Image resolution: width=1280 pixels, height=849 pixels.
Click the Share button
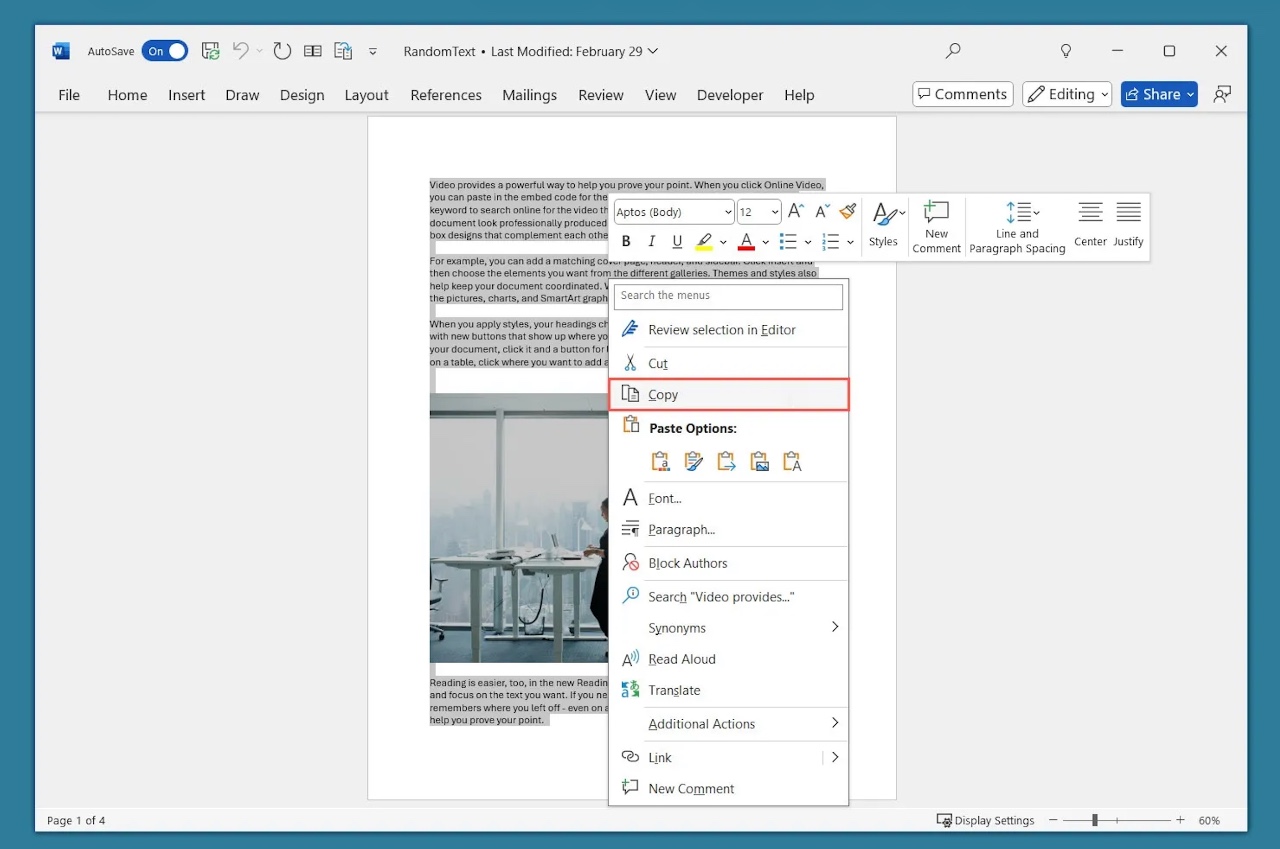tap(1159, 94)
